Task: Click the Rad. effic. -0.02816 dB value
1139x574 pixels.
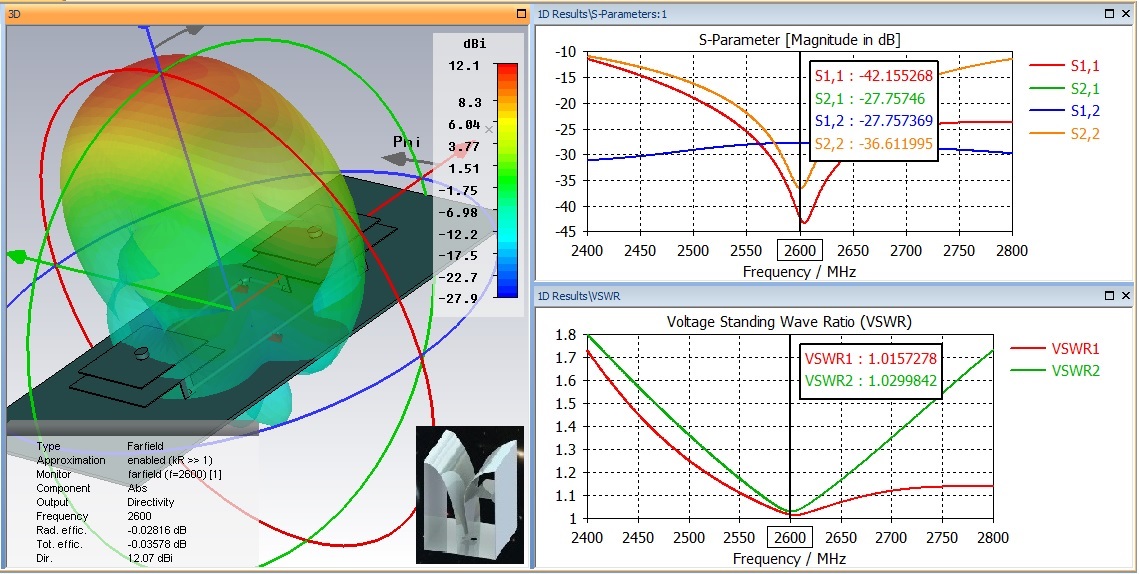Action: tap(156, 530)
